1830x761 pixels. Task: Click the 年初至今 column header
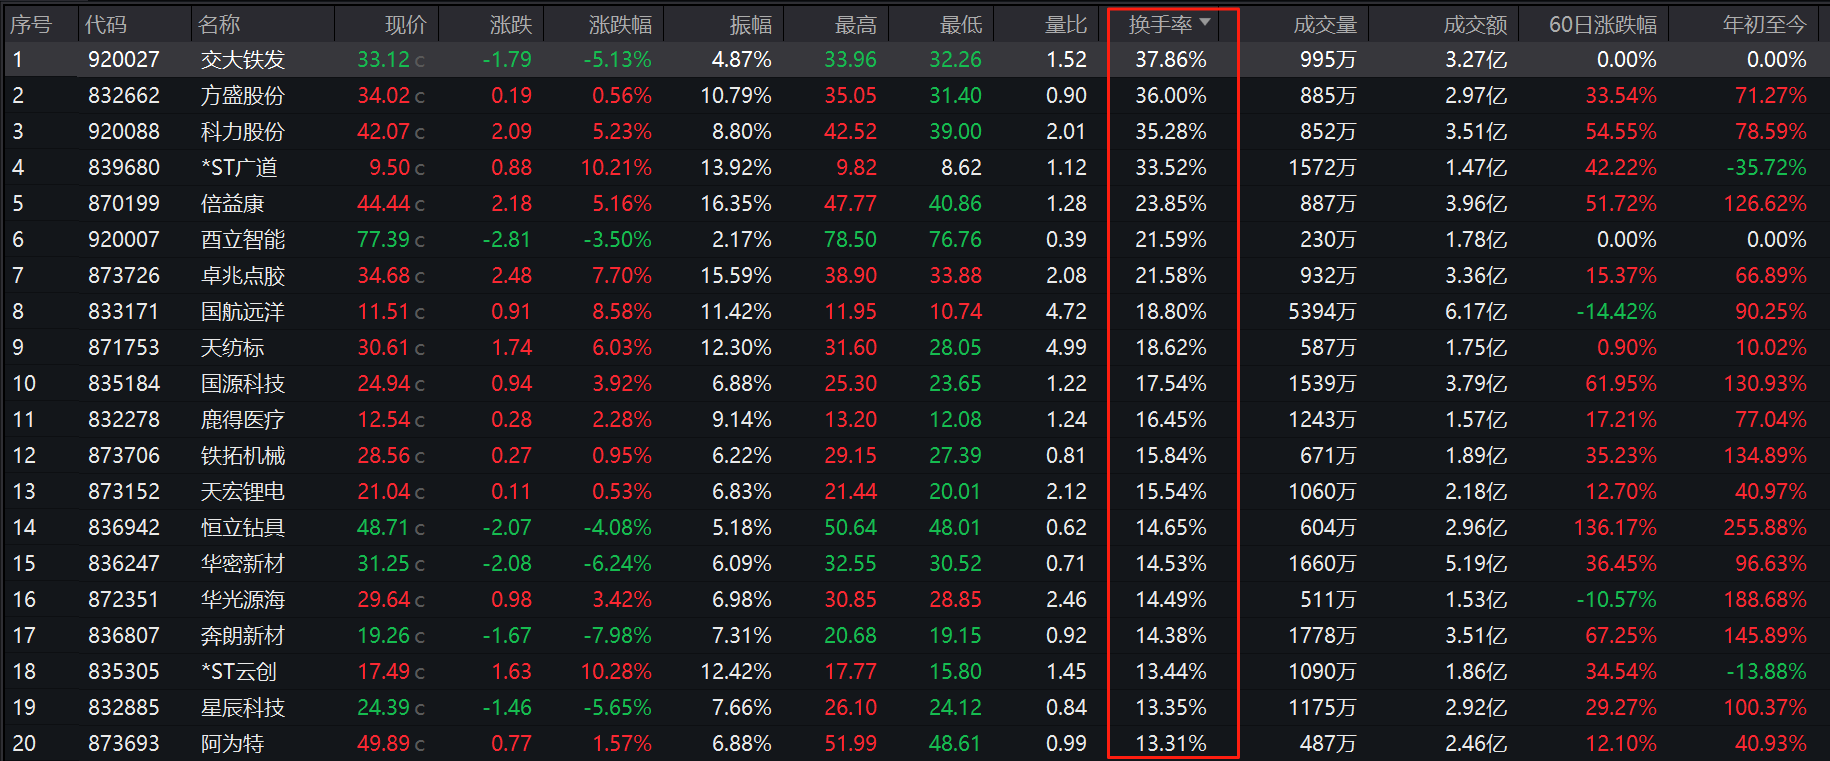1764,24
